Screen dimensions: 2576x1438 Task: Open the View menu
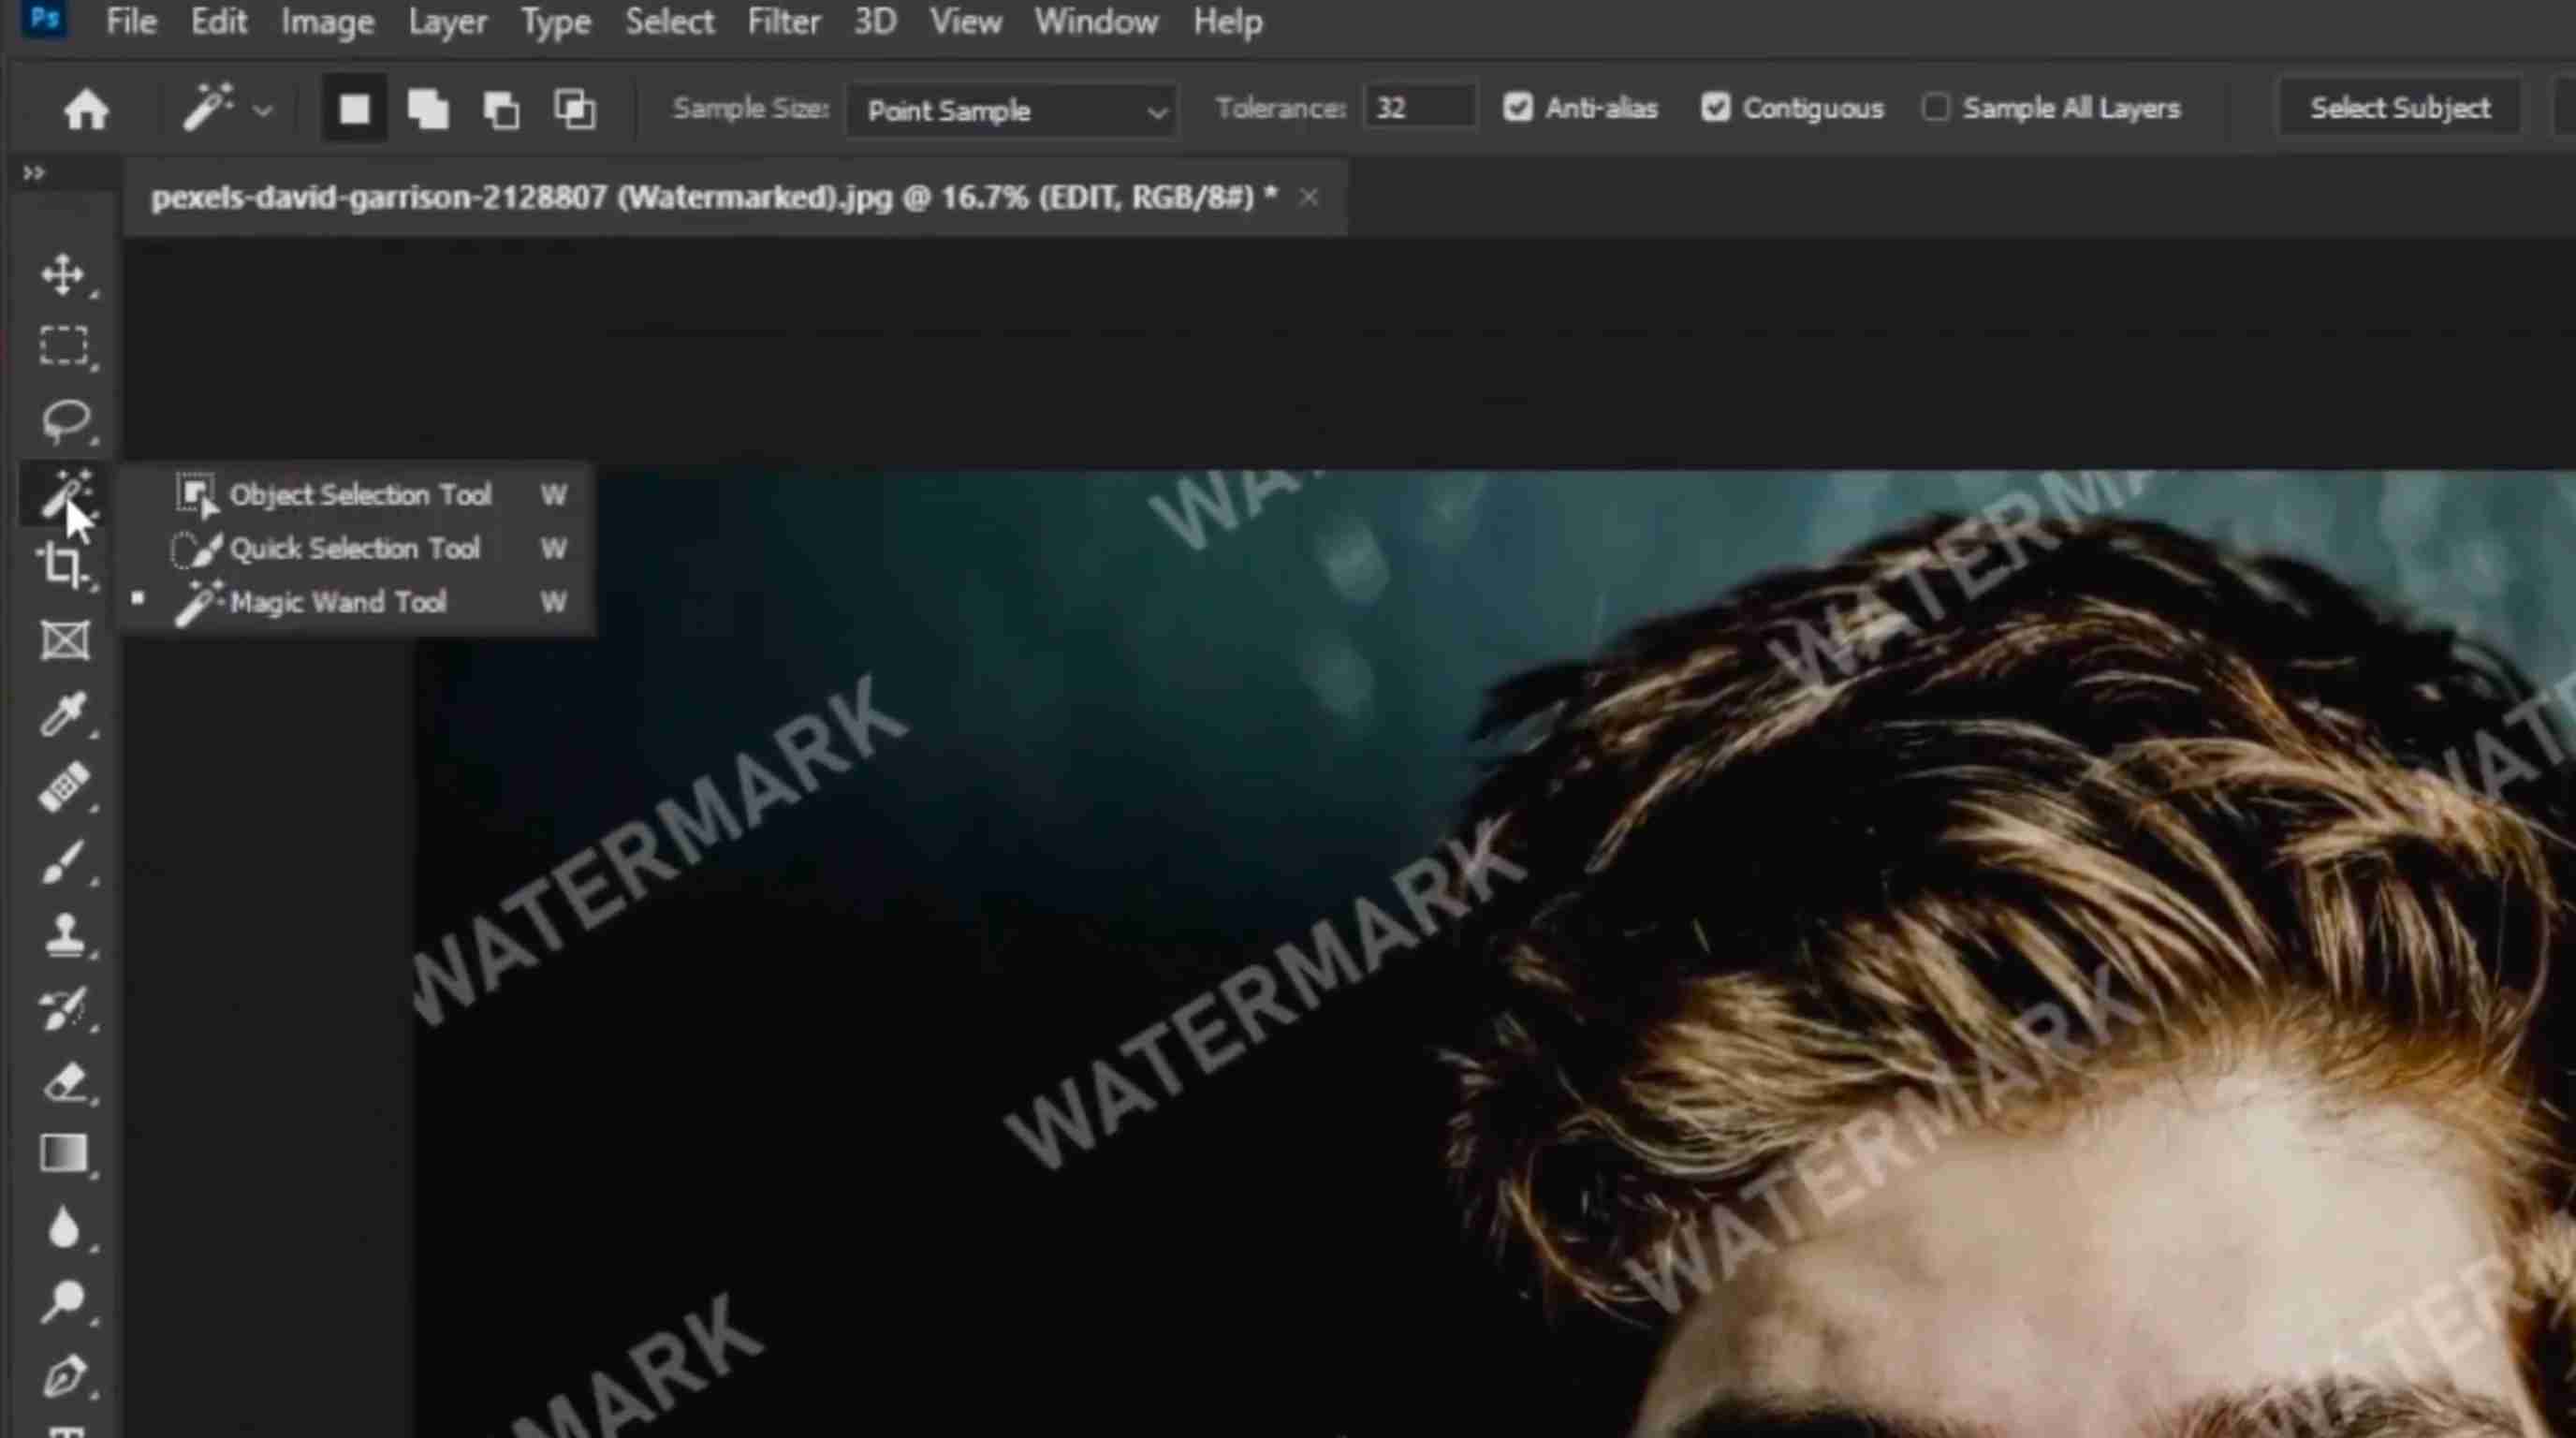coord(965,21)
